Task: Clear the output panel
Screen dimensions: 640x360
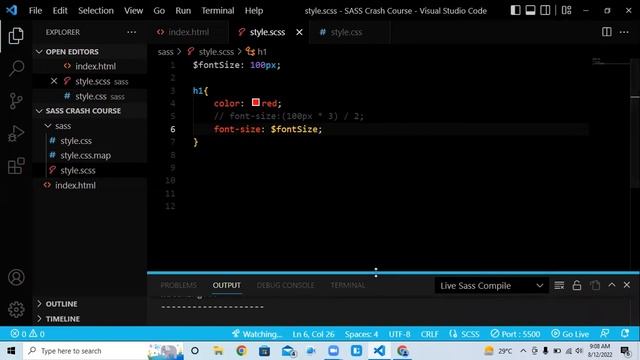Action: 559,285
